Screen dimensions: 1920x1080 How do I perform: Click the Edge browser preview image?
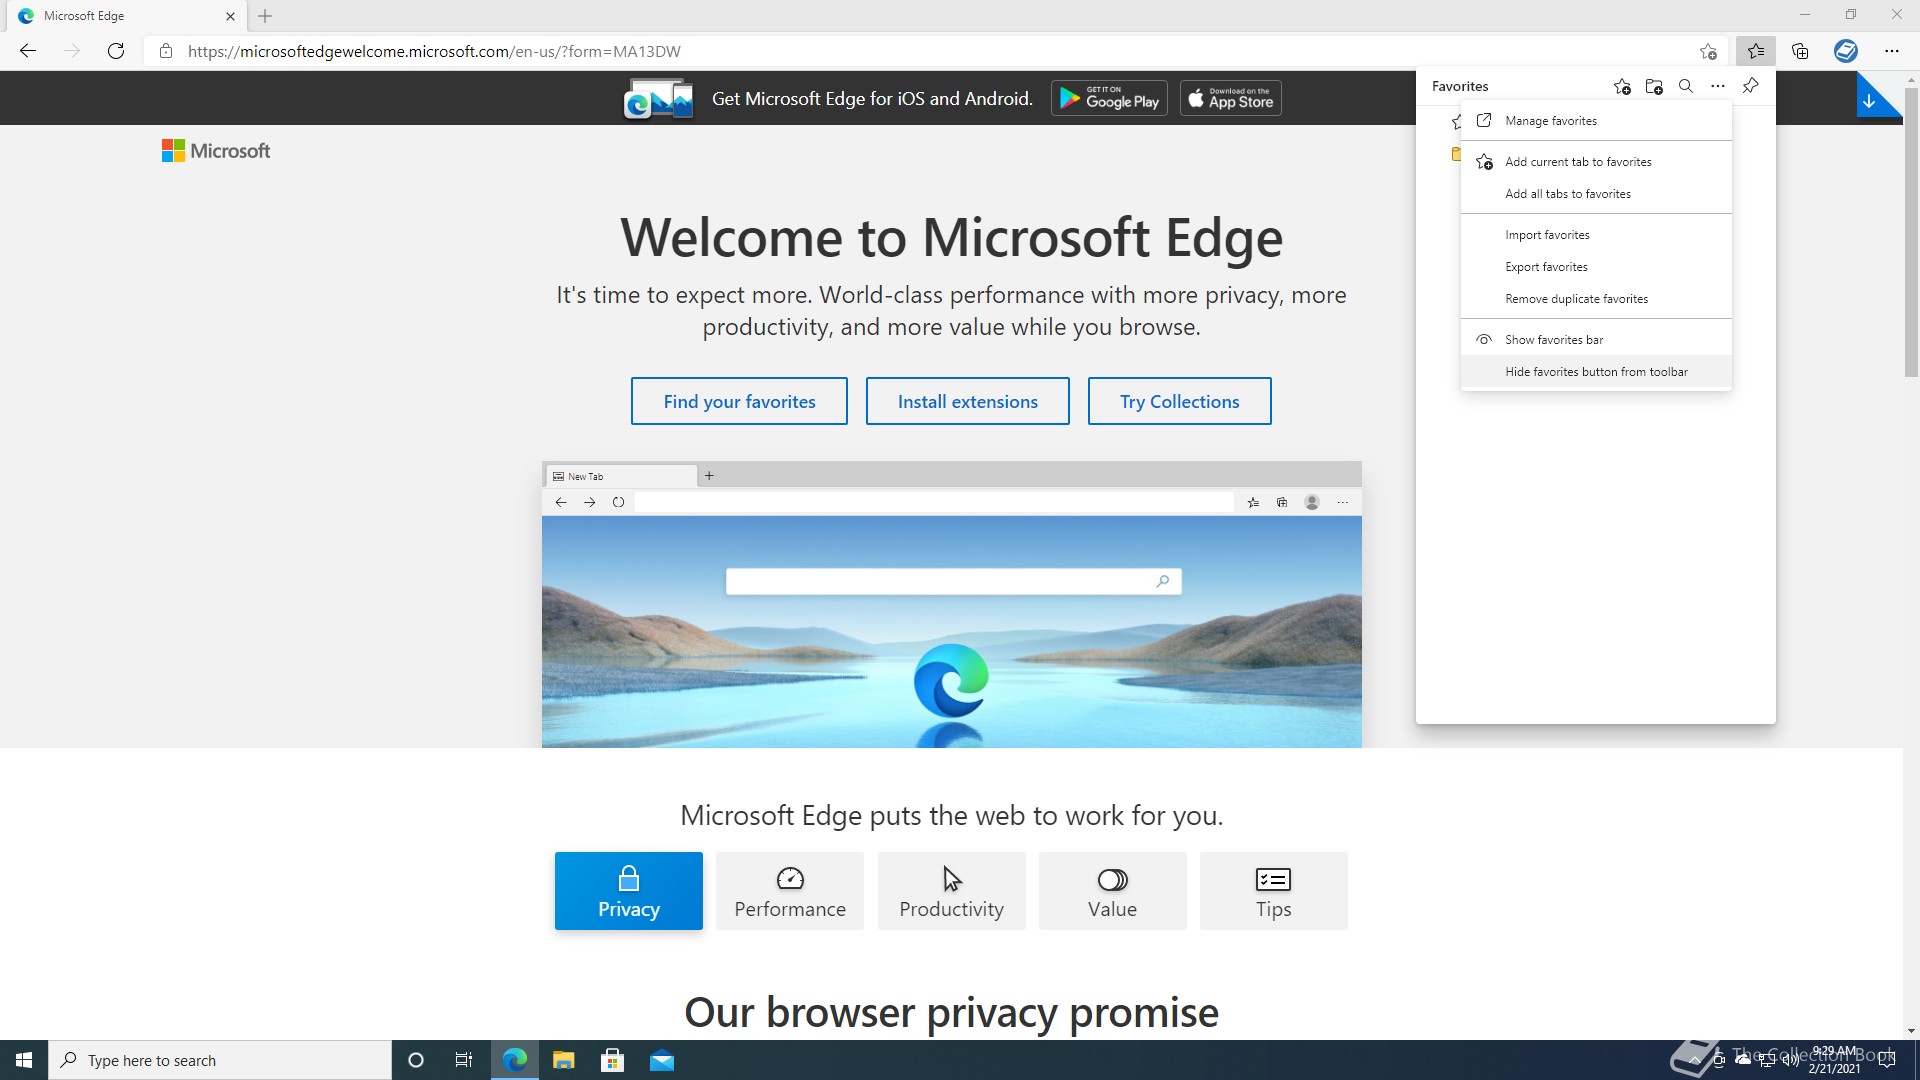pyautogui.click(x=952, y=604)
